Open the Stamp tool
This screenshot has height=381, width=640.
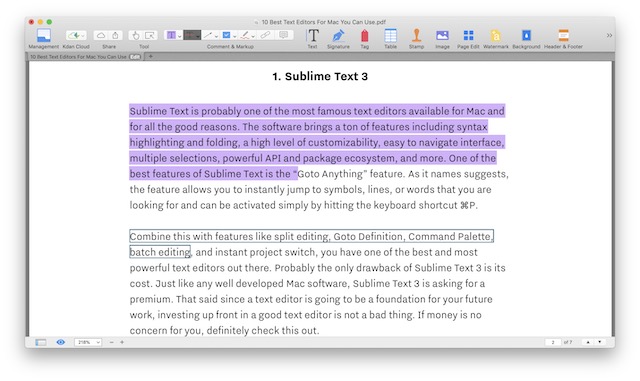coord(416,36)
